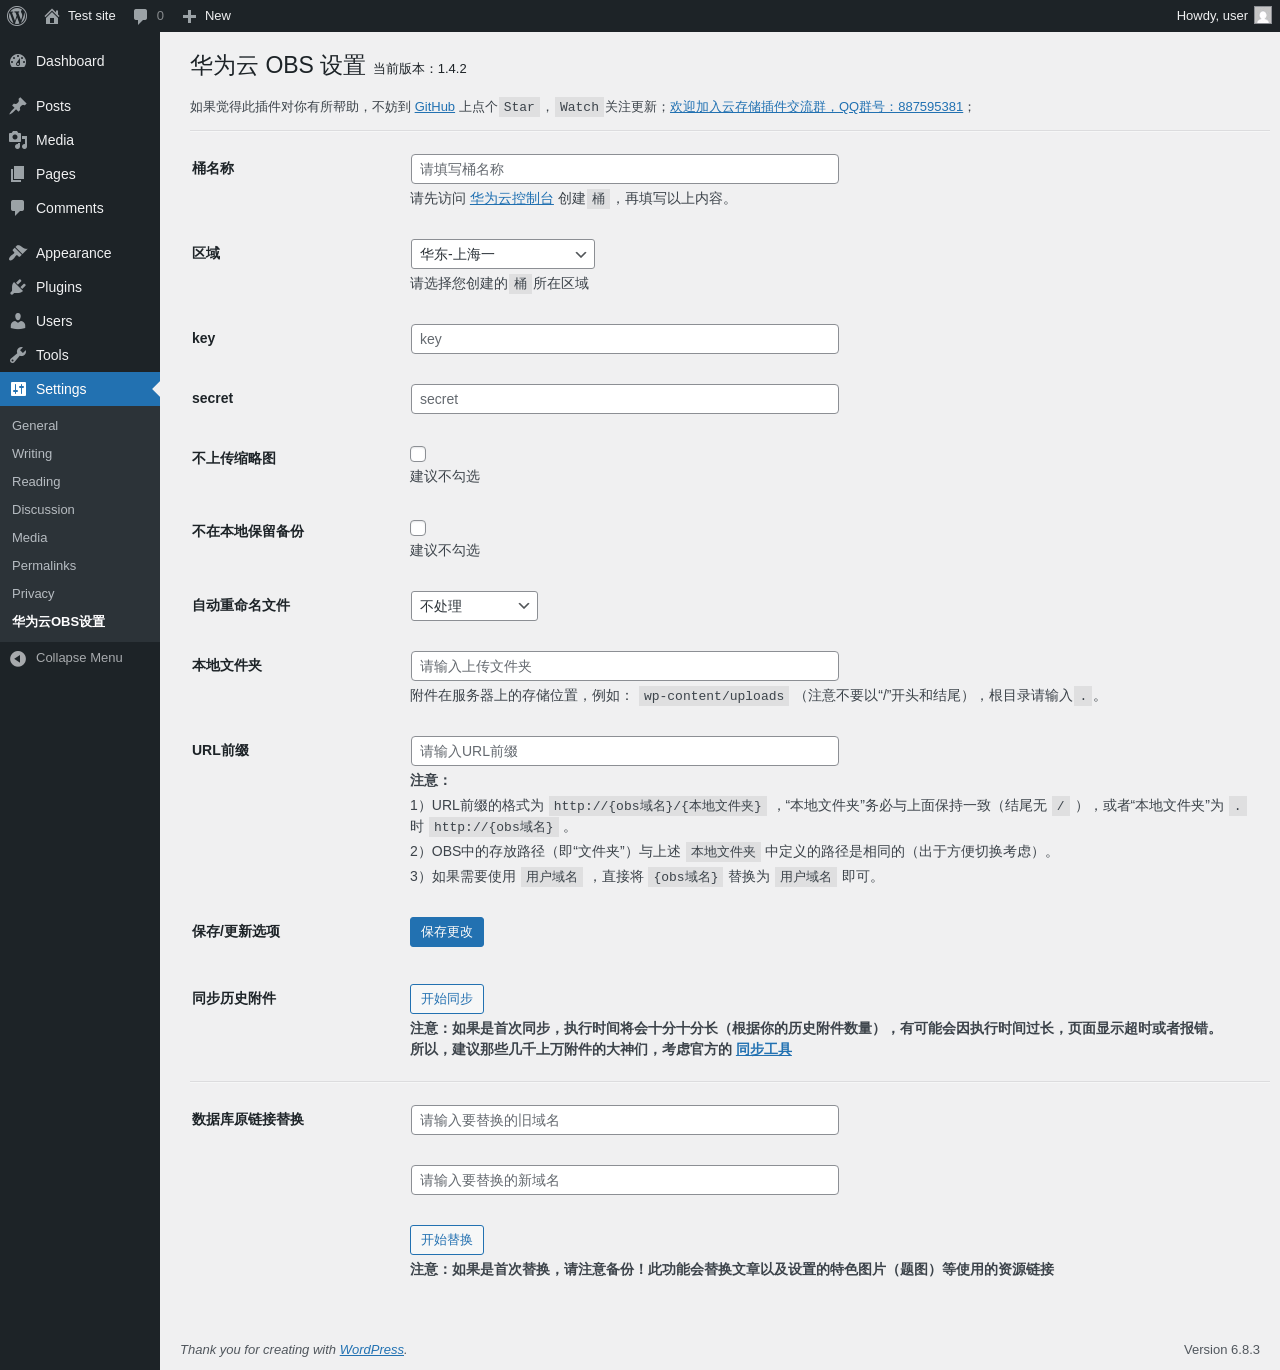1280x1370 pixels.
Task: Focus the 桶名称 input field
Action: pos(625,169)
